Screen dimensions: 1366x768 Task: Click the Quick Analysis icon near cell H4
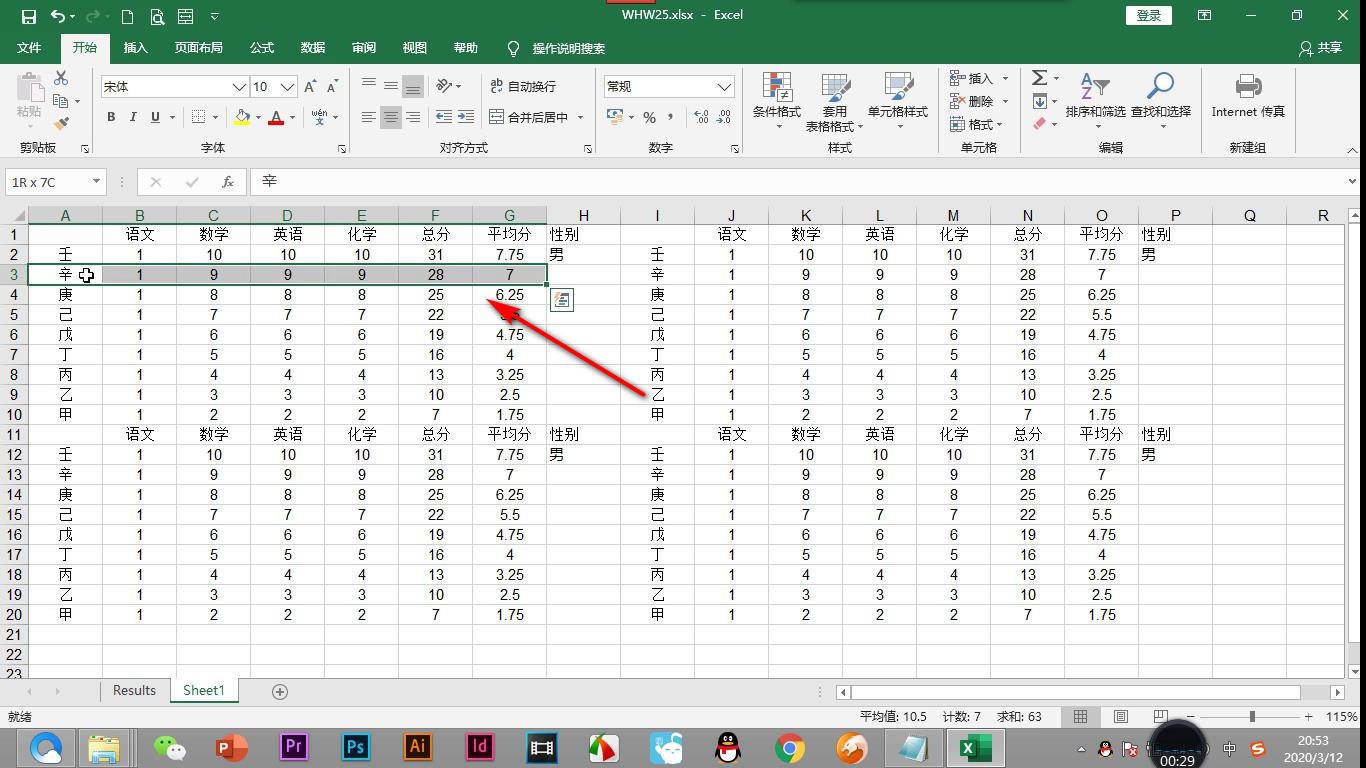562,300
